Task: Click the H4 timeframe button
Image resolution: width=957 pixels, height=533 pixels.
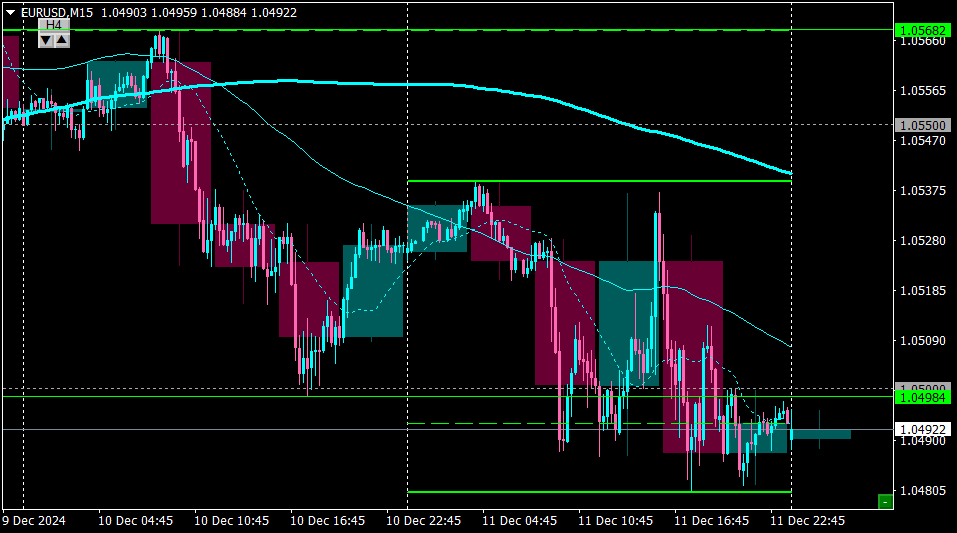Action: click(x=54, y=25)
